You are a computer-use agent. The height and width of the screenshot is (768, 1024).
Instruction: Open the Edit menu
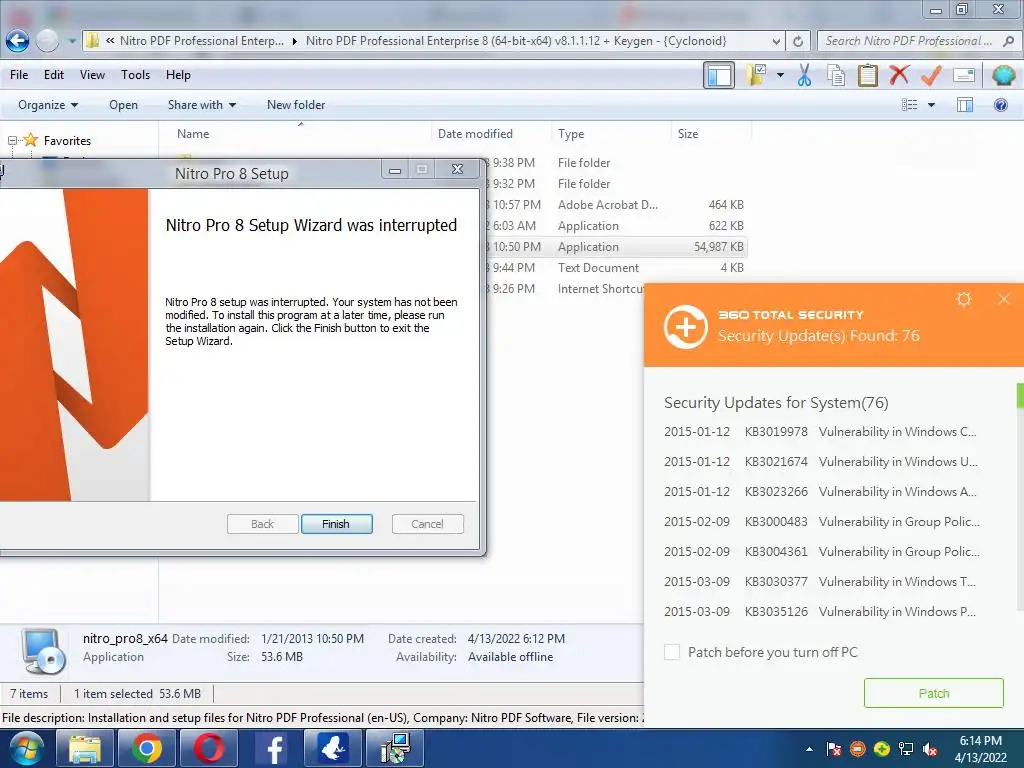54,75
